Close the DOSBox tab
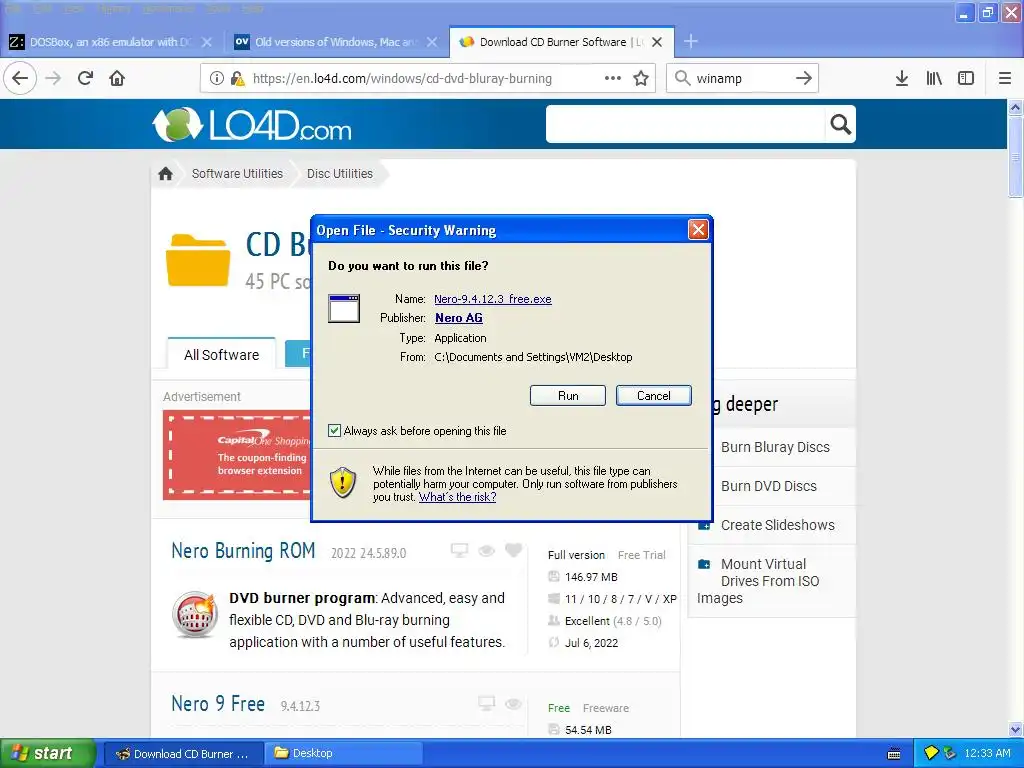 [206, 42]
